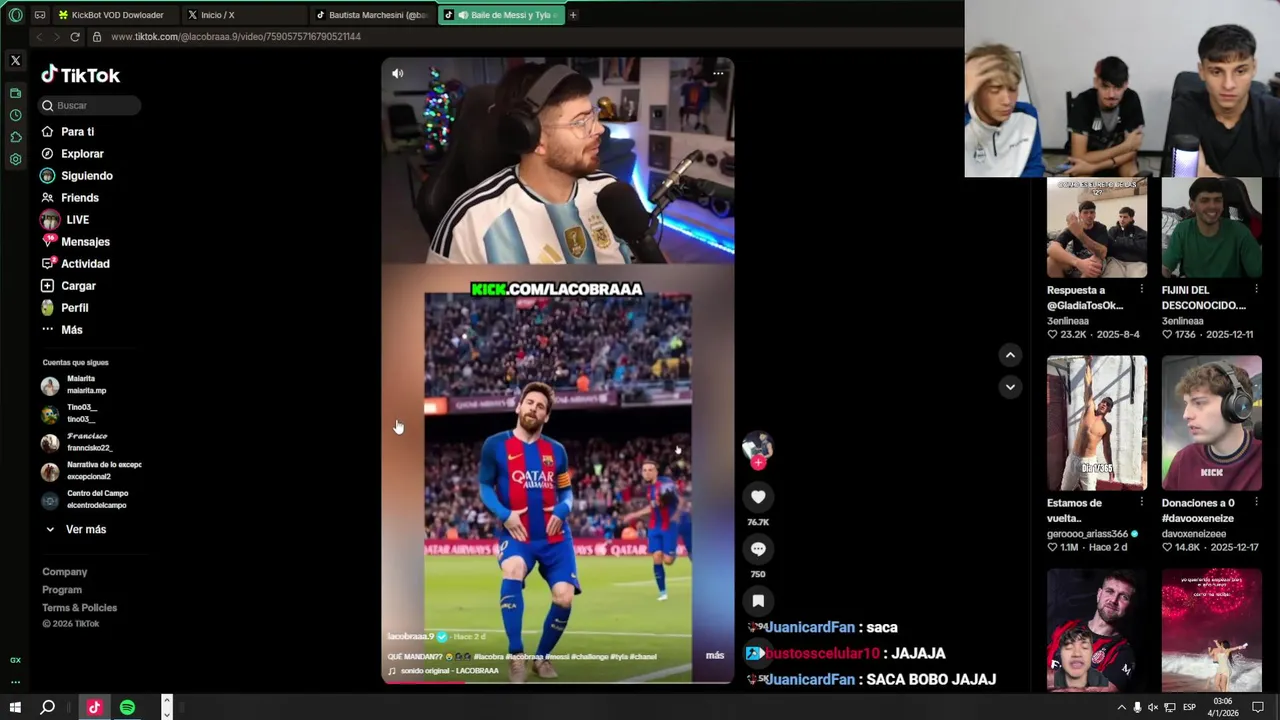Click the Opera GX logo menu icon
The height and width of the screenshot is (720, 1280).
[x=15, y=15]
